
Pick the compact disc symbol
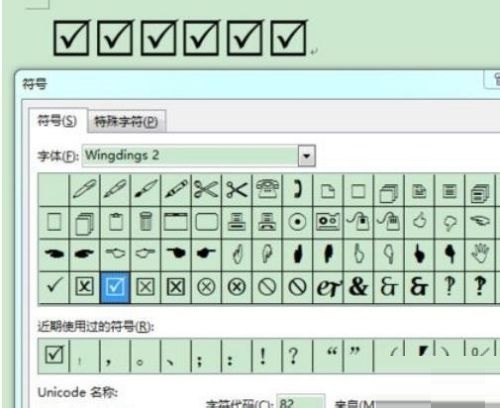coord(297,222)
